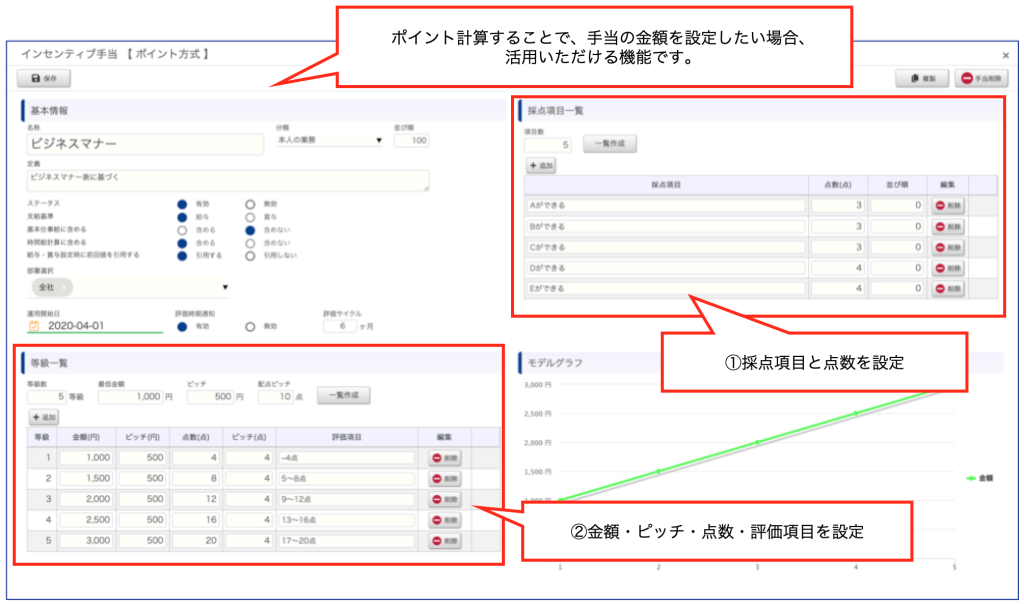Select 賞与 for 支給基準
The height and width of the screenshot is (604, 1024).
click(251, 216)
